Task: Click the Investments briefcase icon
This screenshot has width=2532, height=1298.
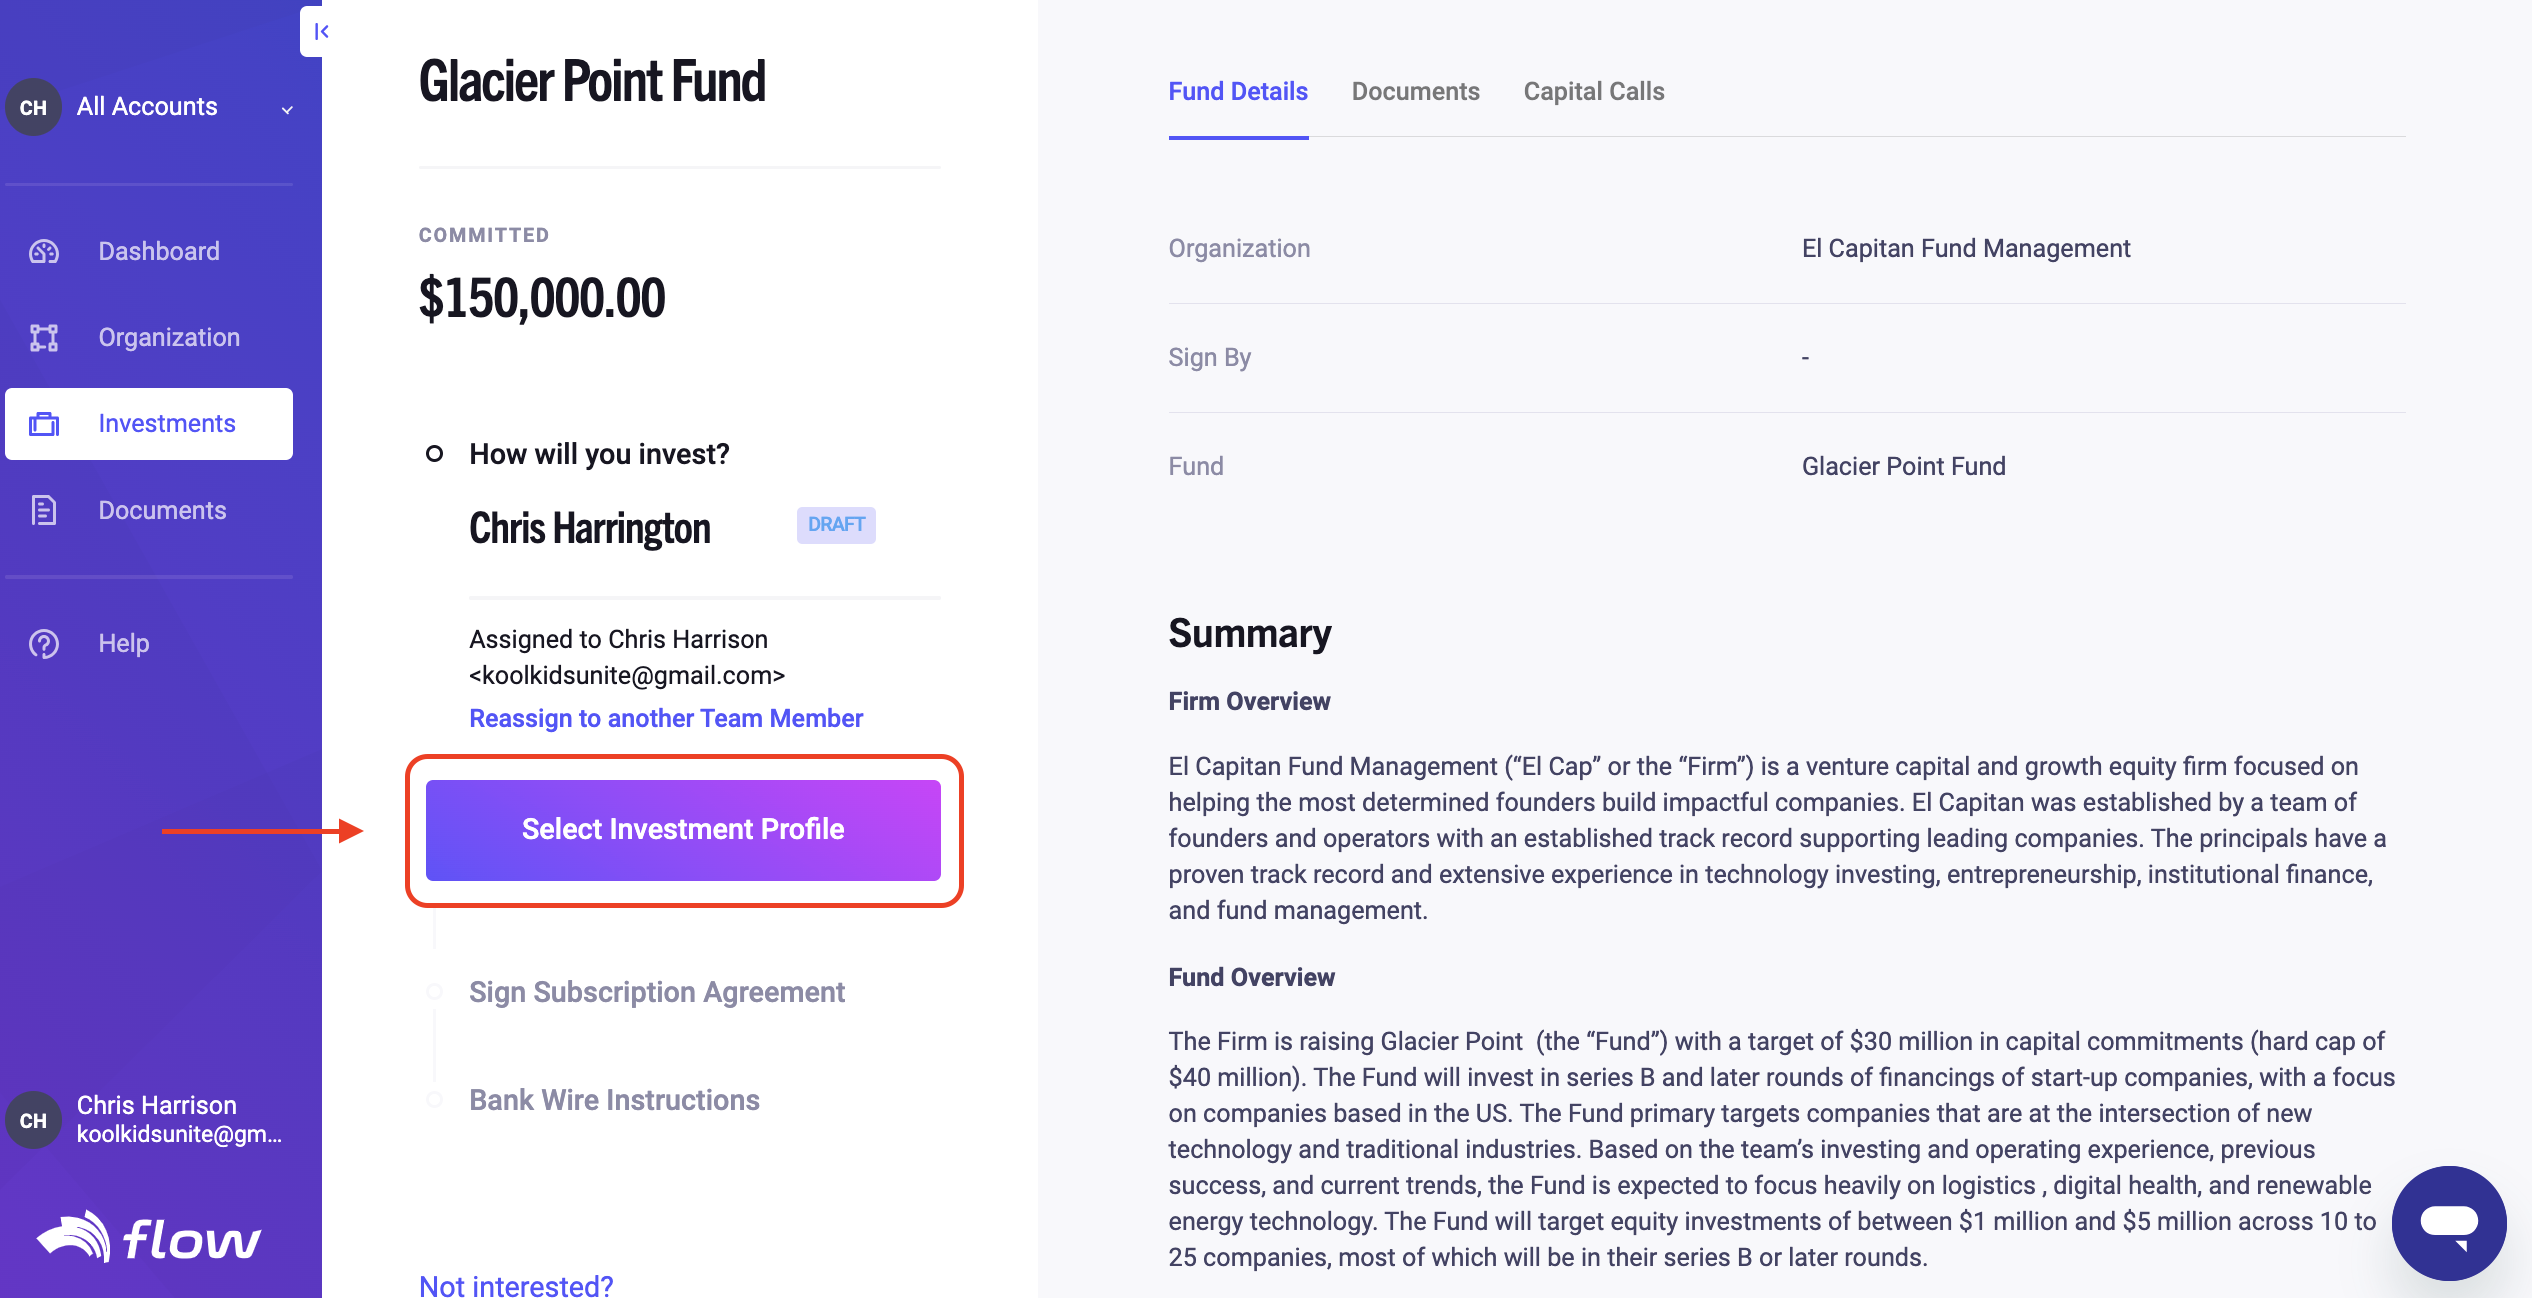Action: coord(44,424)
